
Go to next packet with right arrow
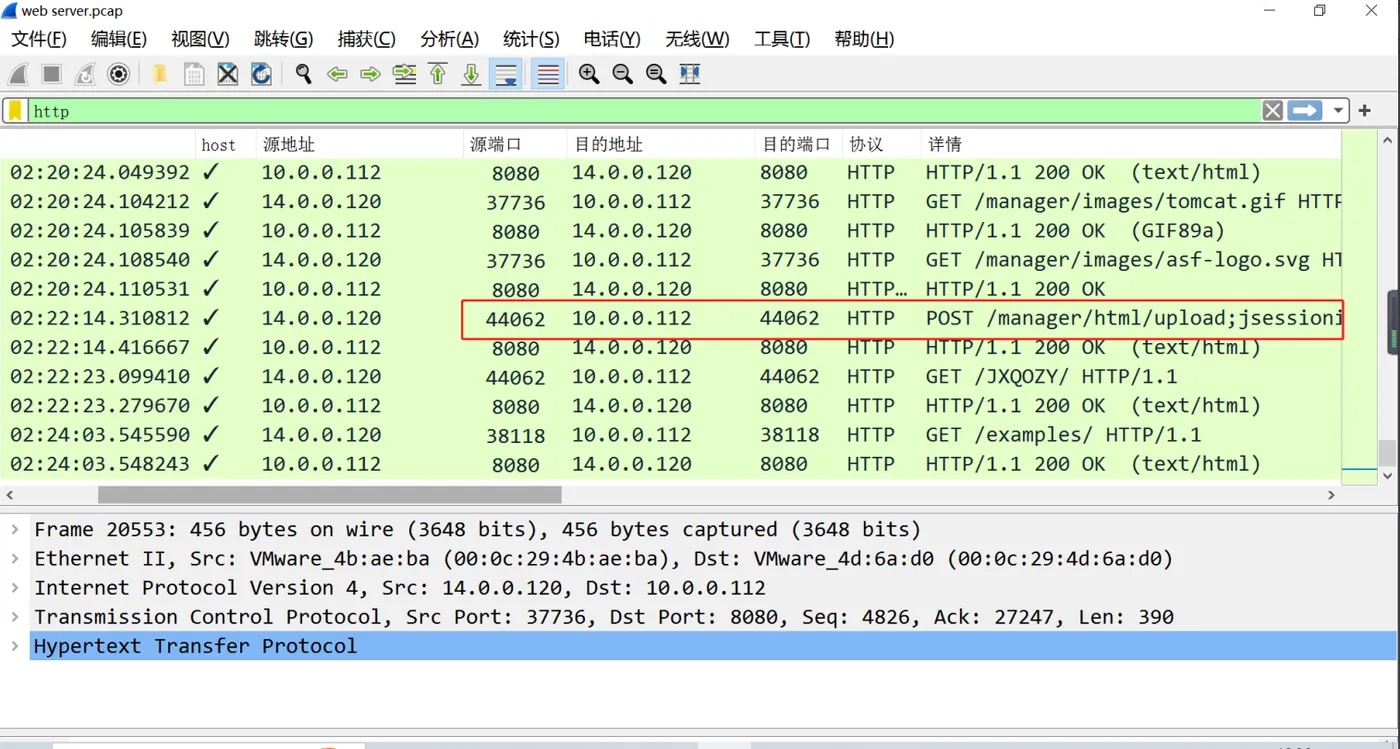click(x=370, y=74)
